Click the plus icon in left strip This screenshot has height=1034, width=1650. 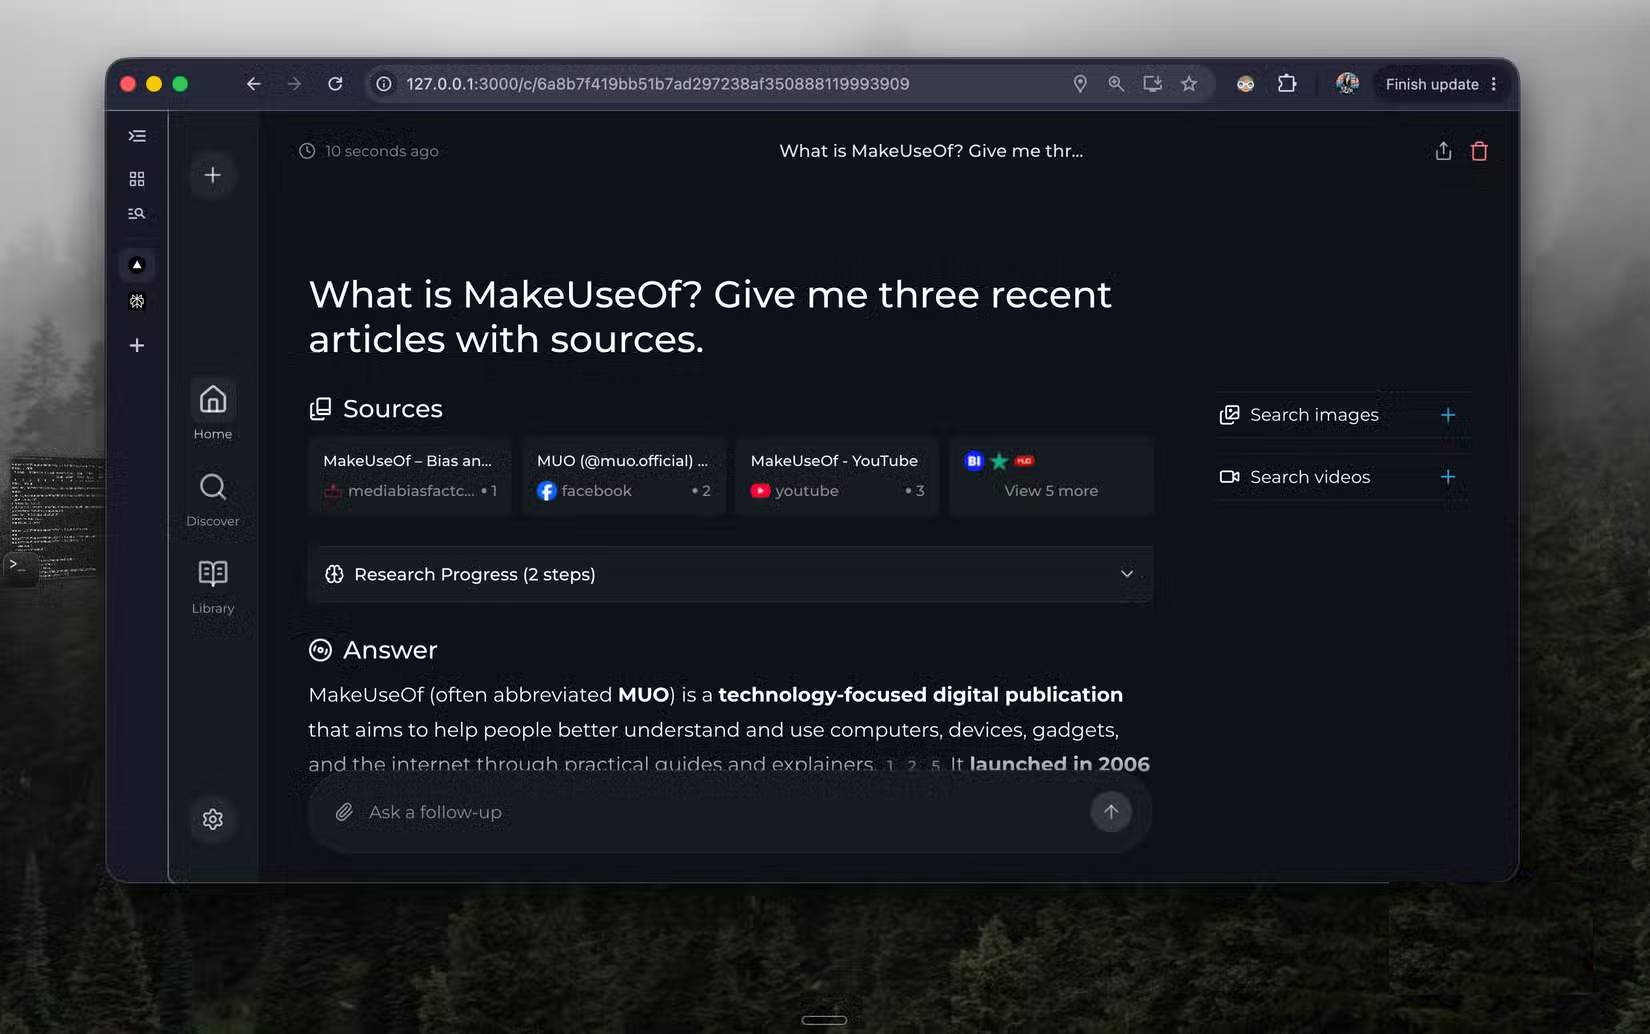(137, 345)
